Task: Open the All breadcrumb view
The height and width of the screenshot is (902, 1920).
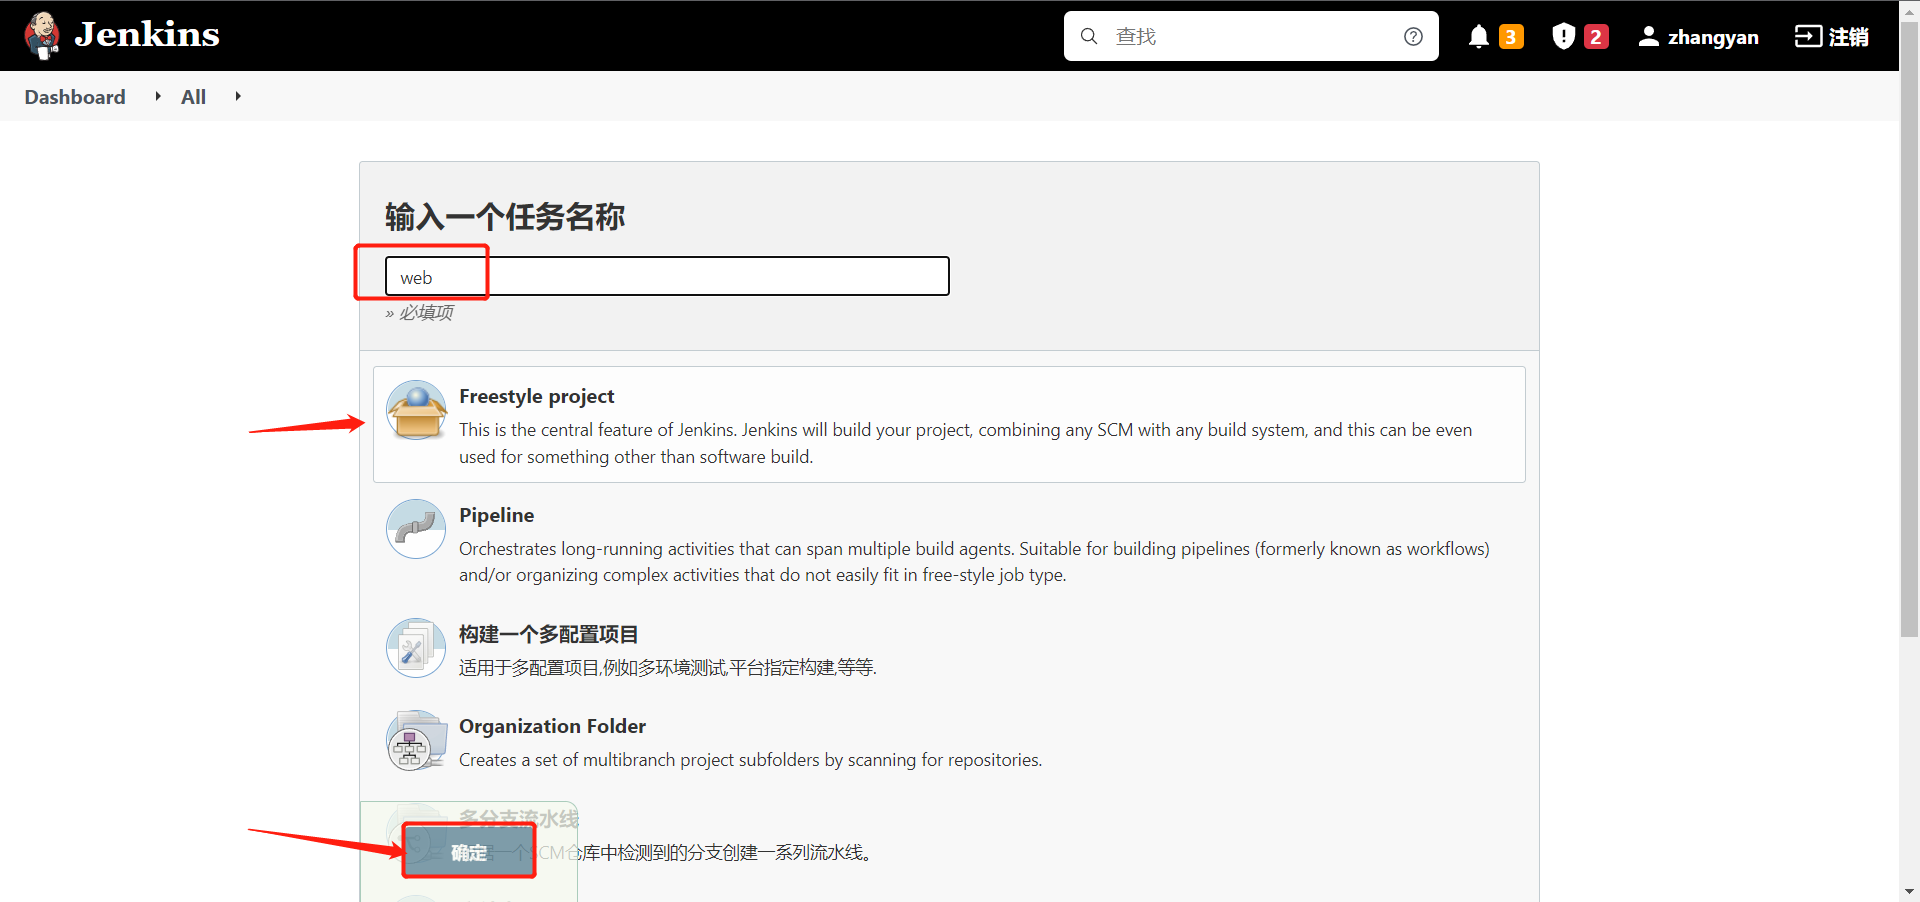Action: click(x=193, y=97)
